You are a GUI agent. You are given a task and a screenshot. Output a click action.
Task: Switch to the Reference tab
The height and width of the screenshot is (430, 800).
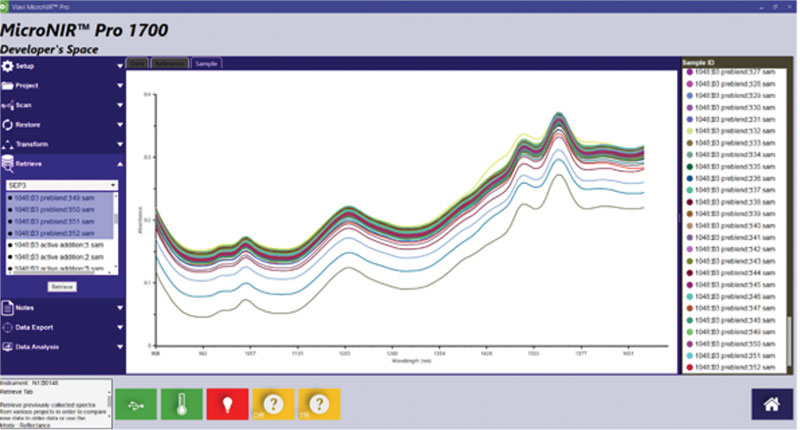[170, 64]
